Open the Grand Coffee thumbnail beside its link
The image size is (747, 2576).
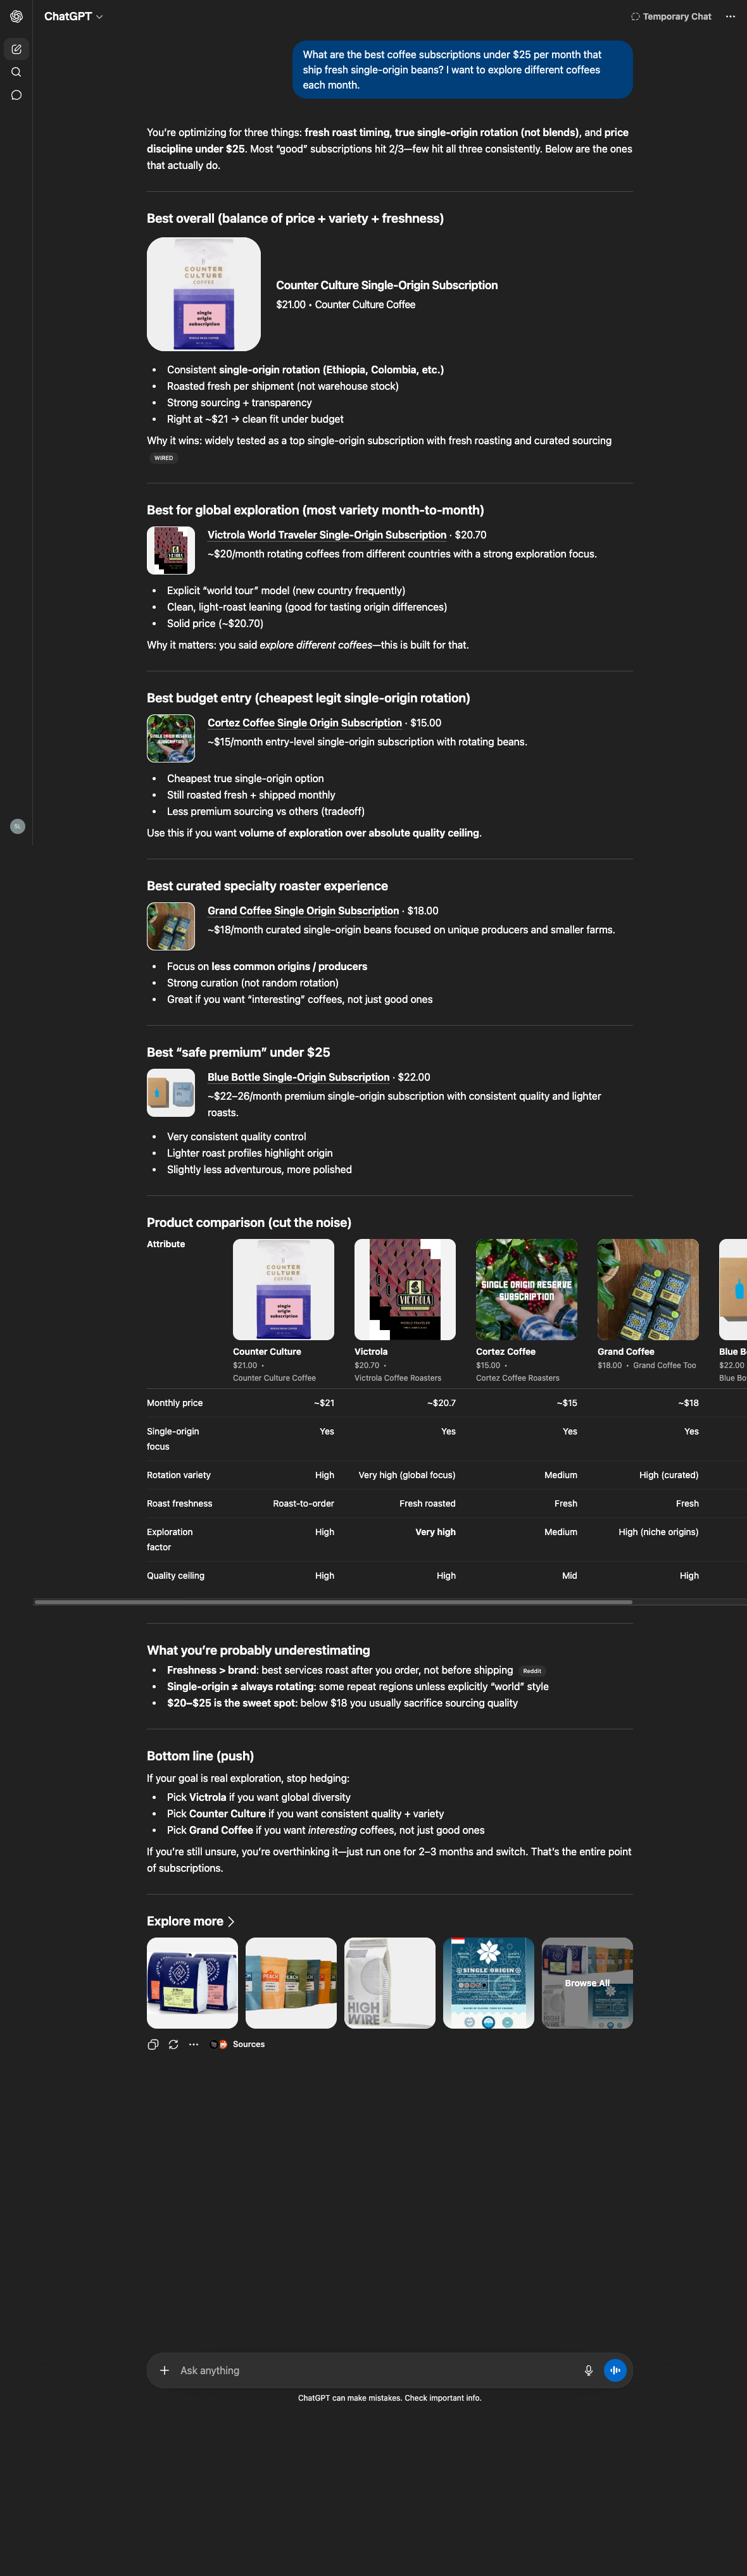pos(171,926)
